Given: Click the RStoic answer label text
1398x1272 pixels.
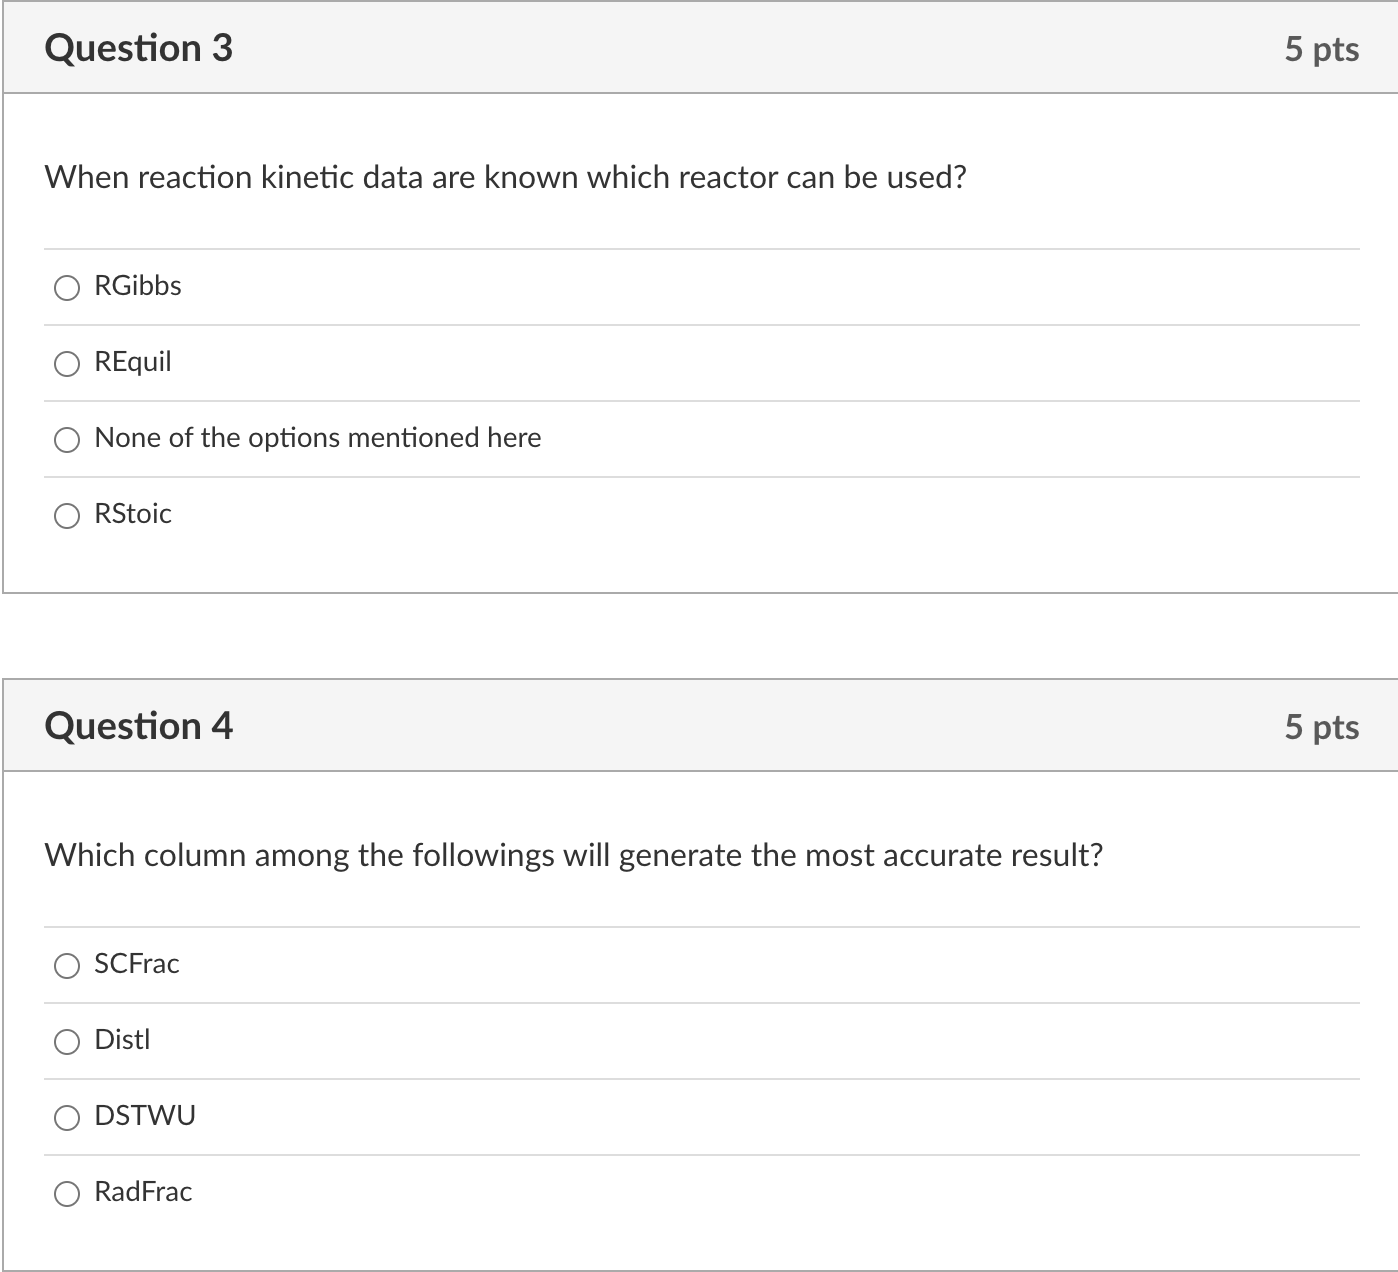Looking at the screenshot, I should 133,514.
